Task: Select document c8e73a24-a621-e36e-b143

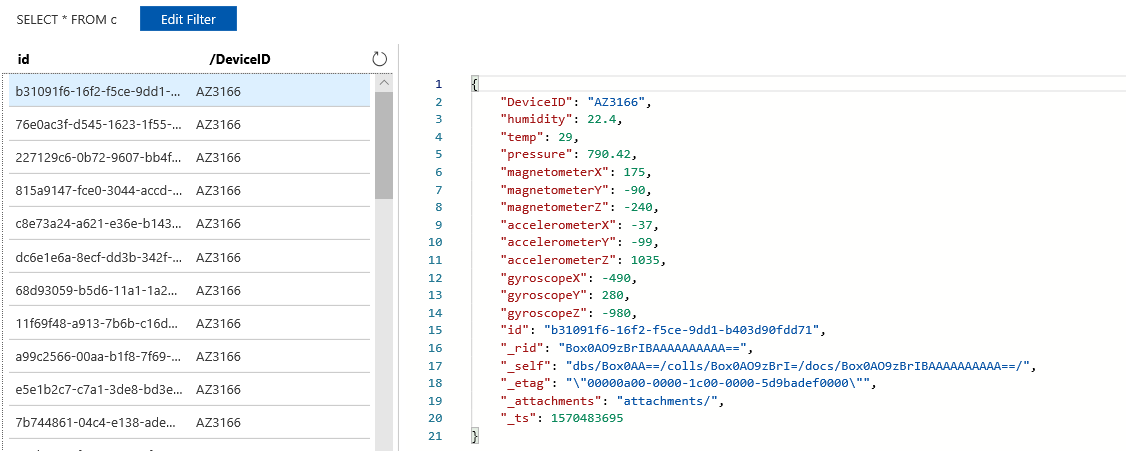Action: coord(190,223)
